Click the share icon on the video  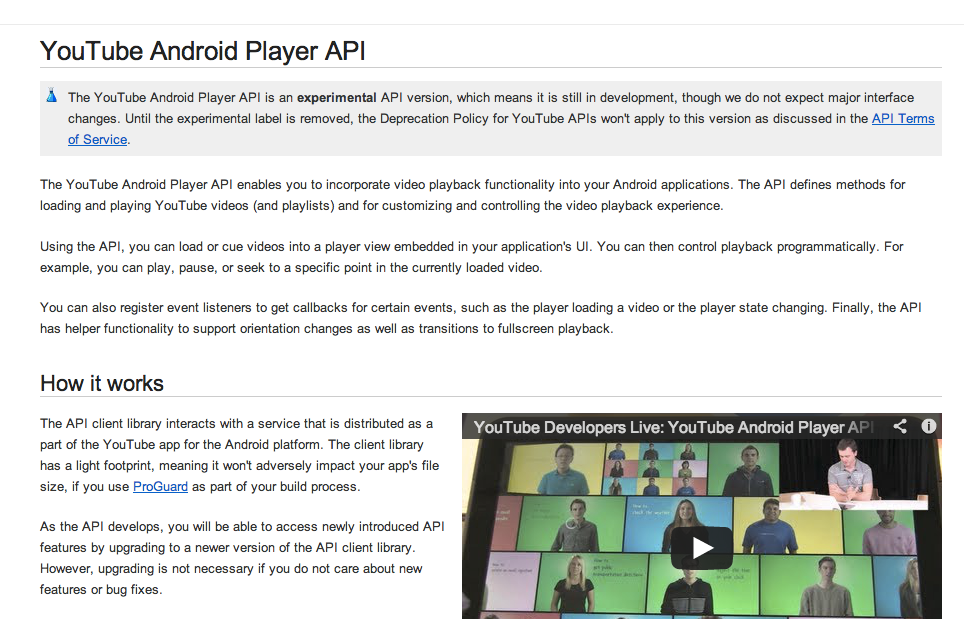[900, 426]
